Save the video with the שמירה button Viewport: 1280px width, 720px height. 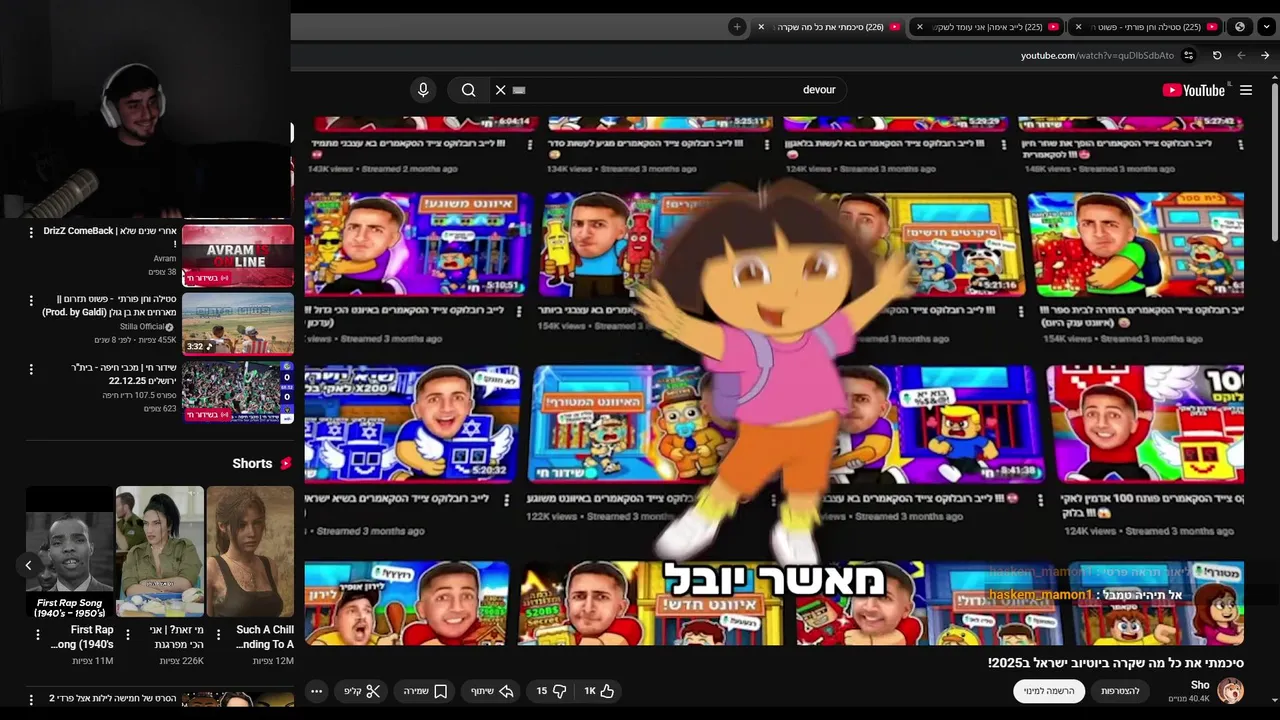click(x=426, y=691)
